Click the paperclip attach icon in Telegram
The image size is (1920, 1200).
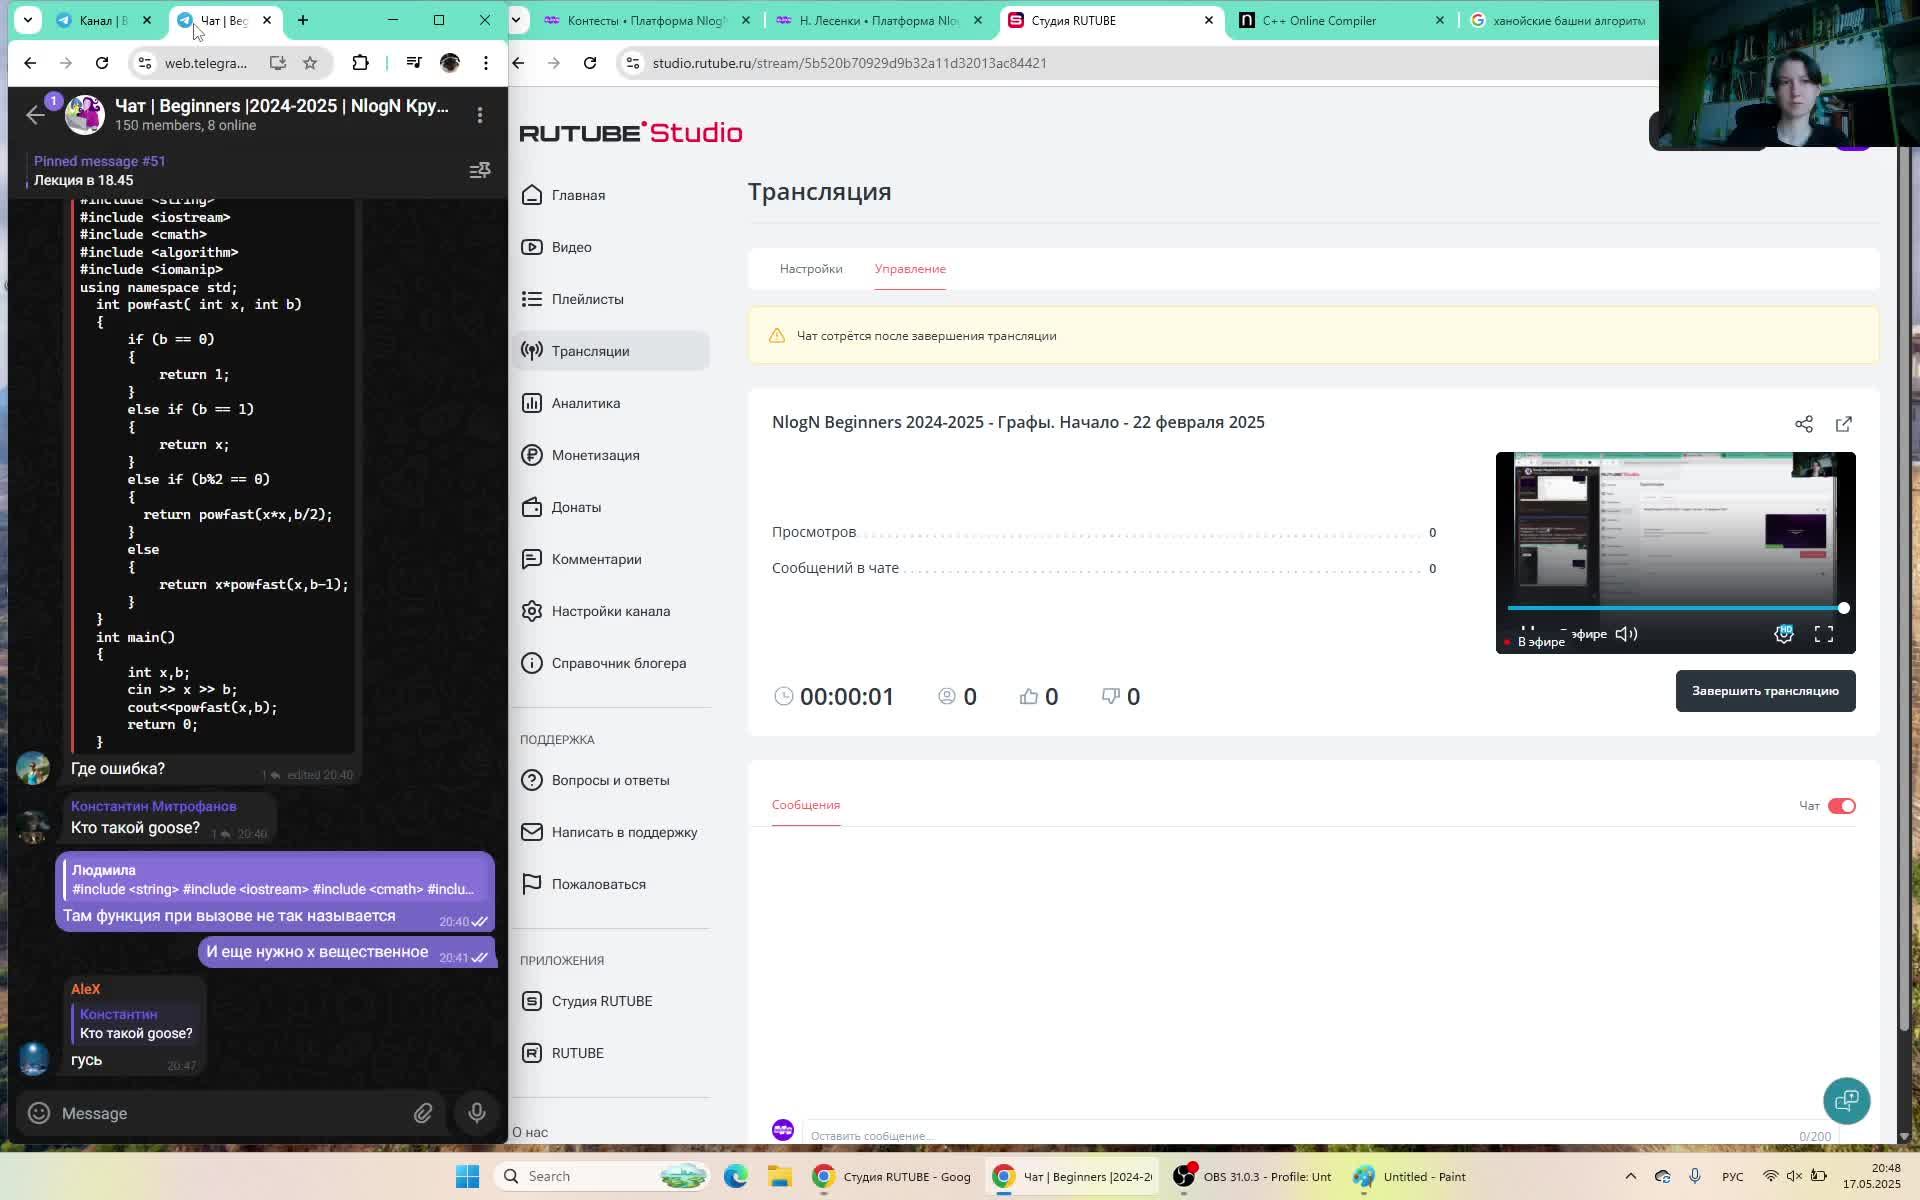(x=423, y=1113)
